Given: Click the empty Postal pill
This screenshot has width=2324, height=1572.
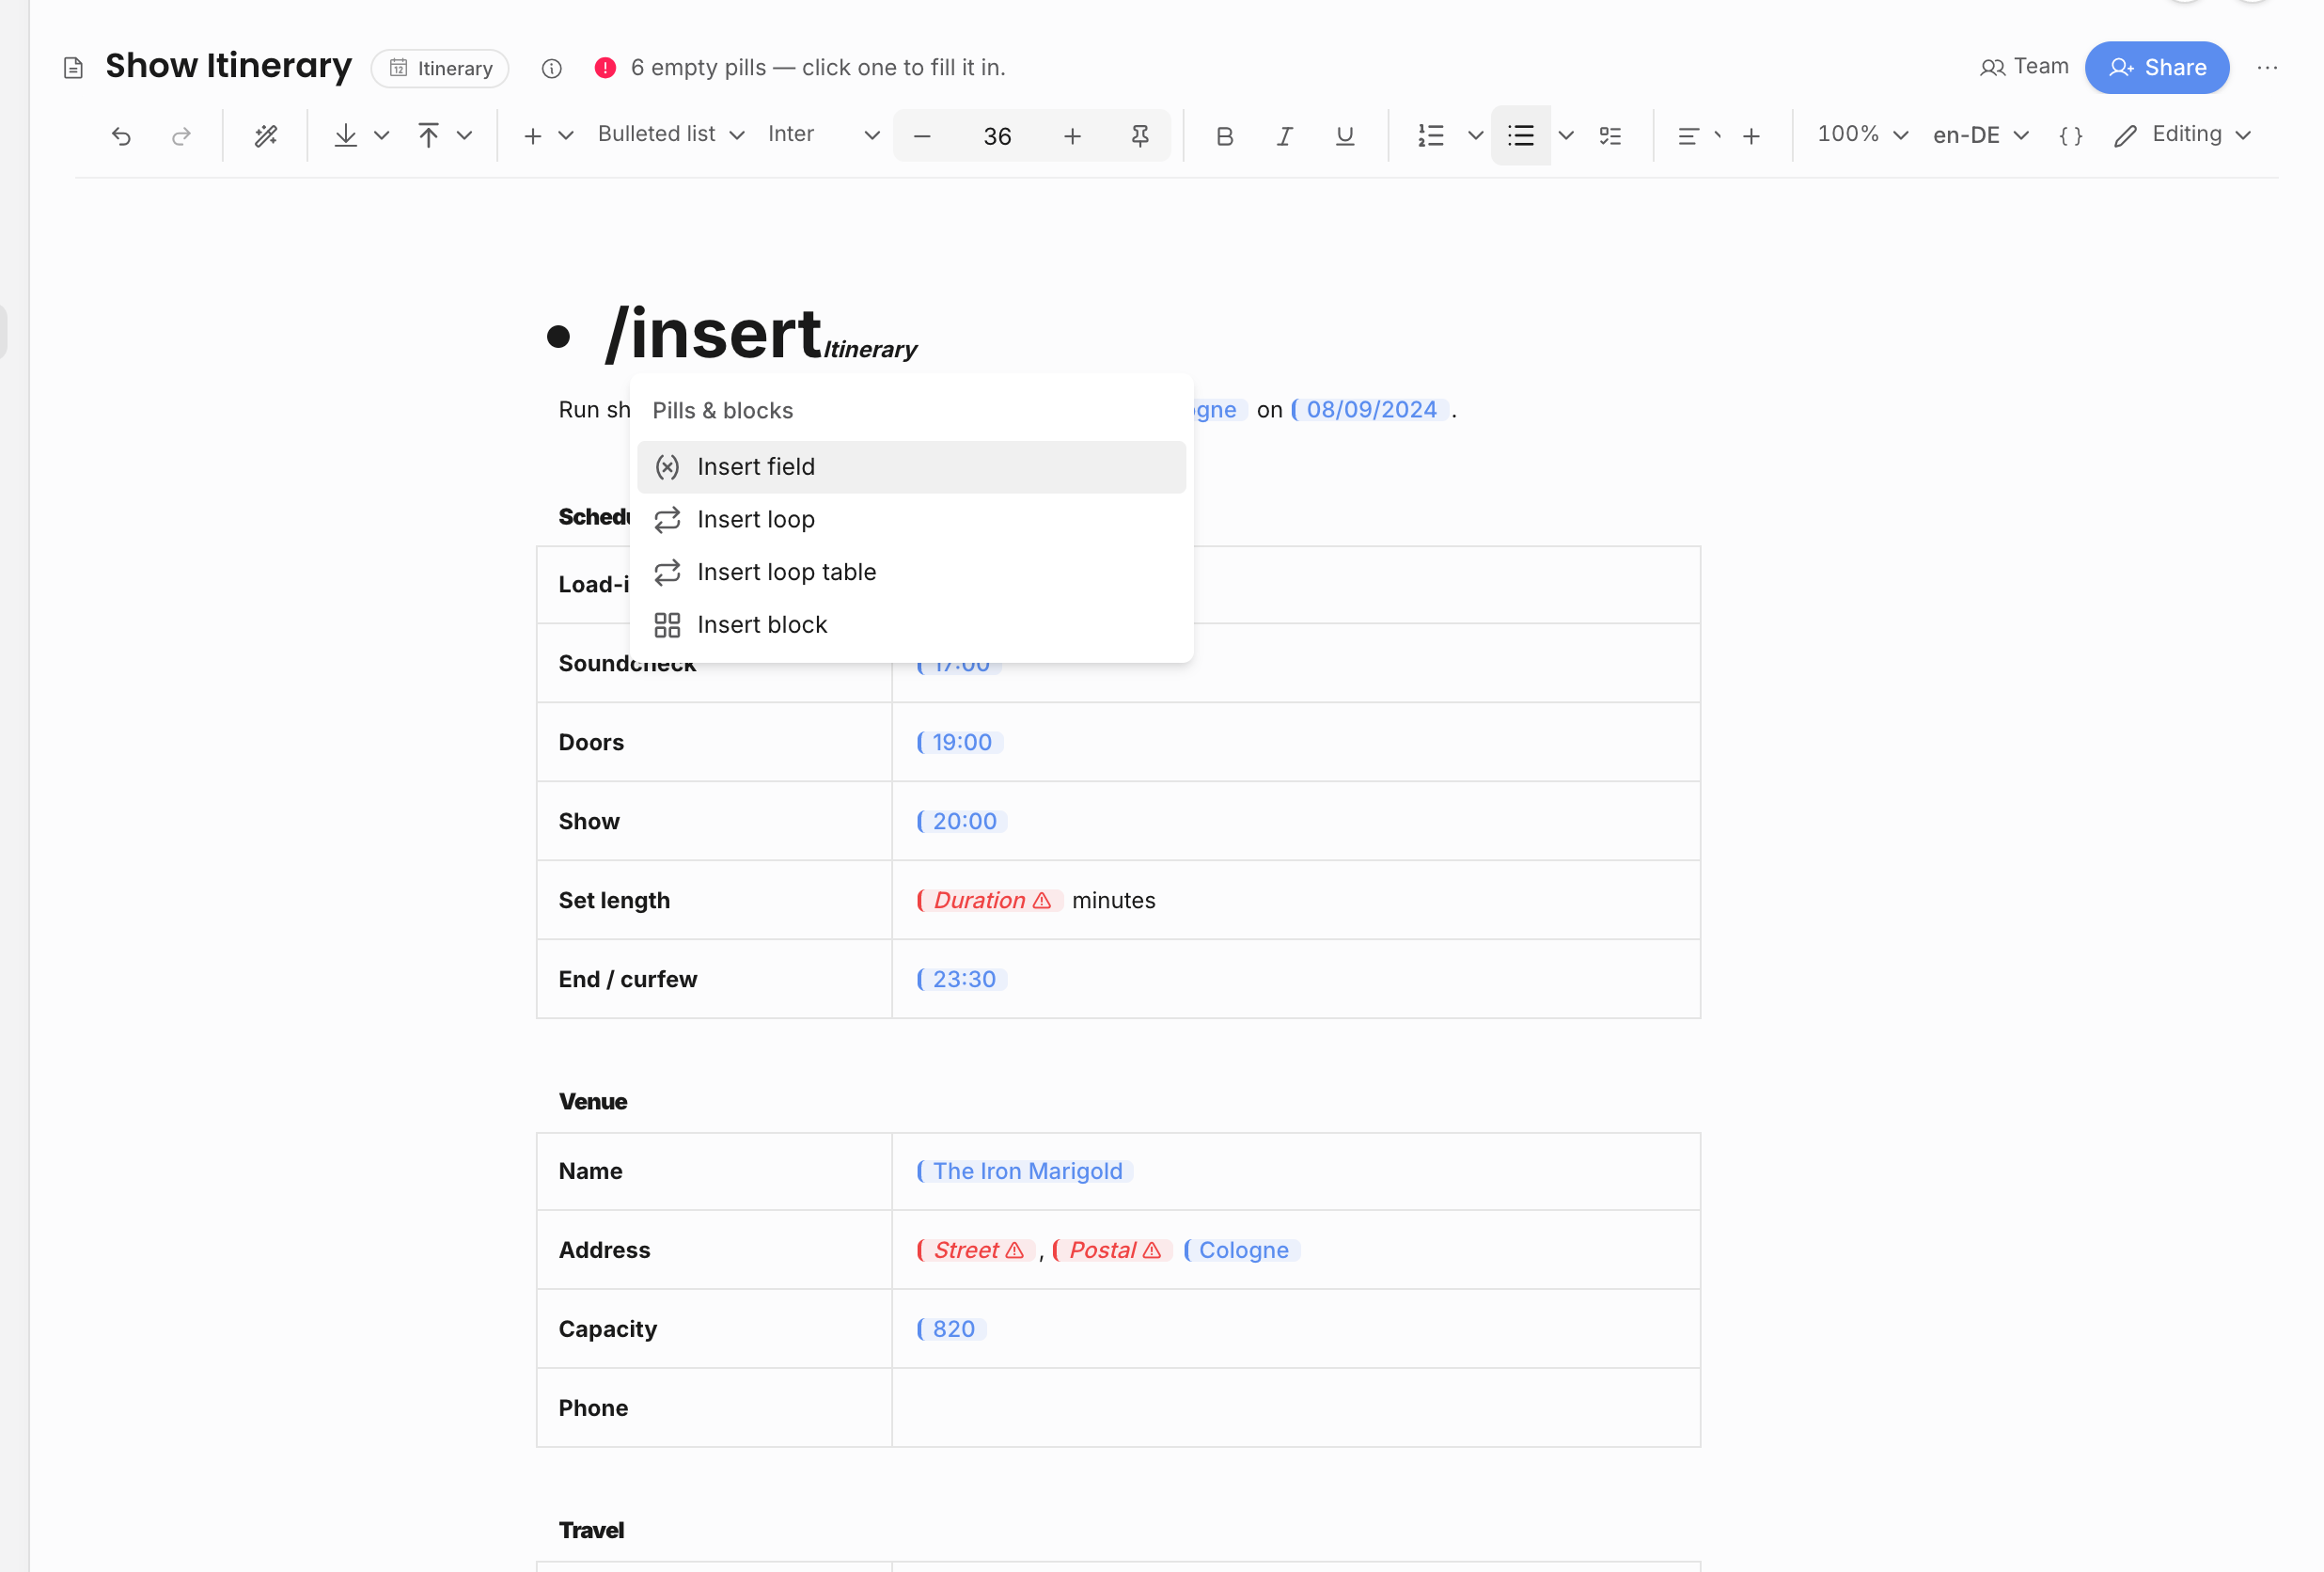Looking at the screenshot, I should coord(1112,1250).
